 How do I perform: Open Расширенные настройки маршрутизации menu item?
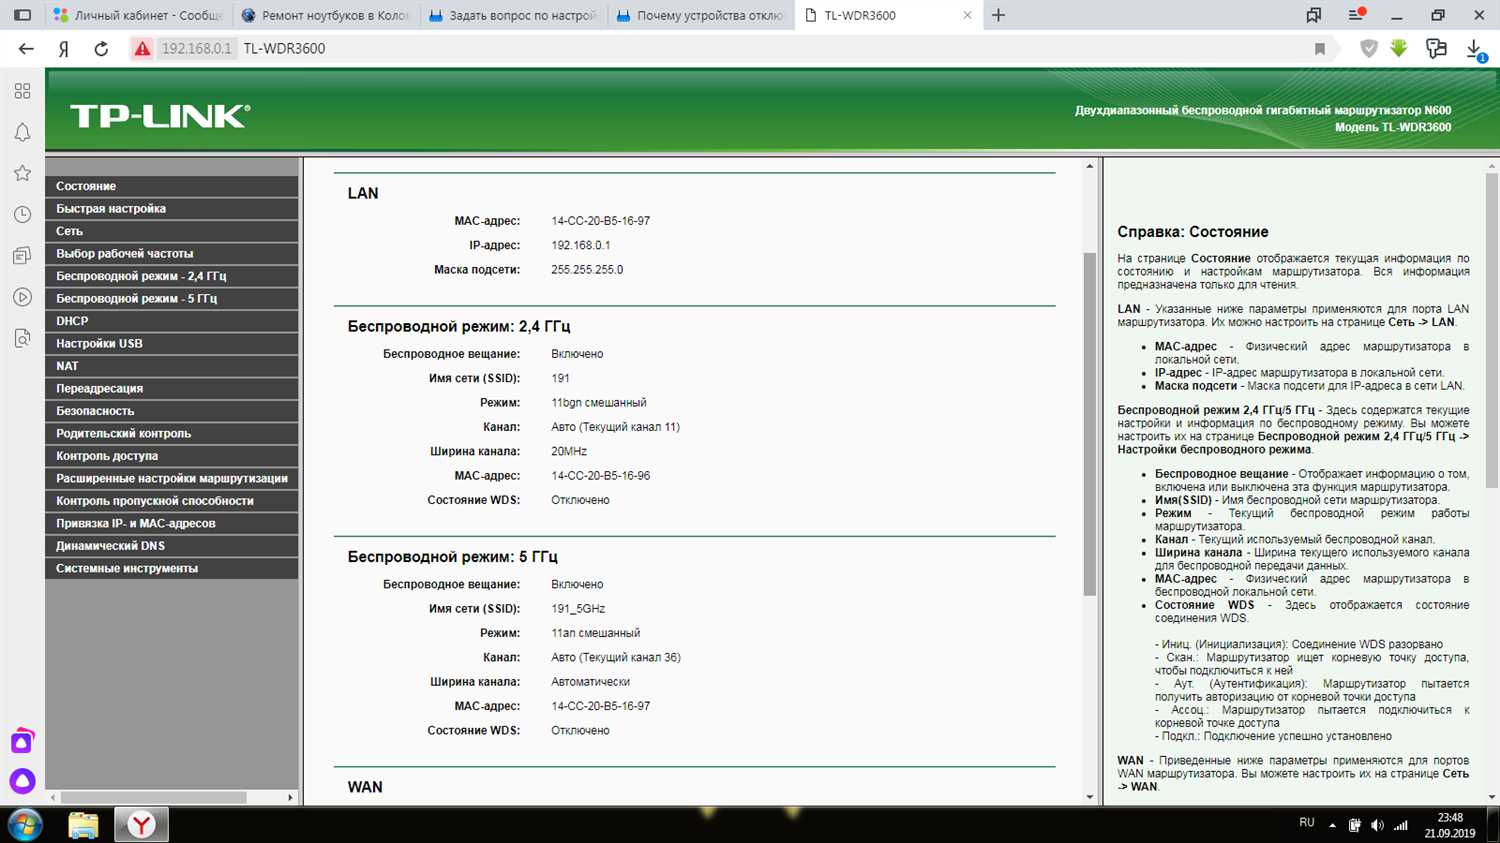coord(172,479)
